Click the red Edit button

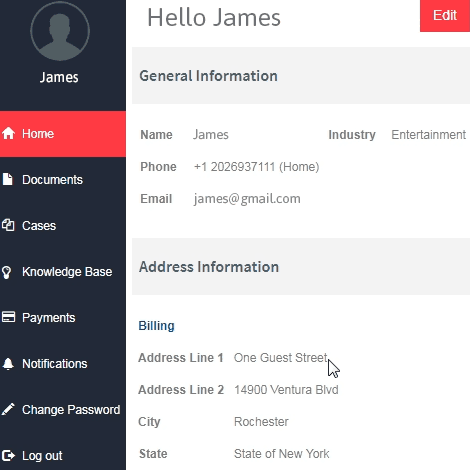(445, 16)
